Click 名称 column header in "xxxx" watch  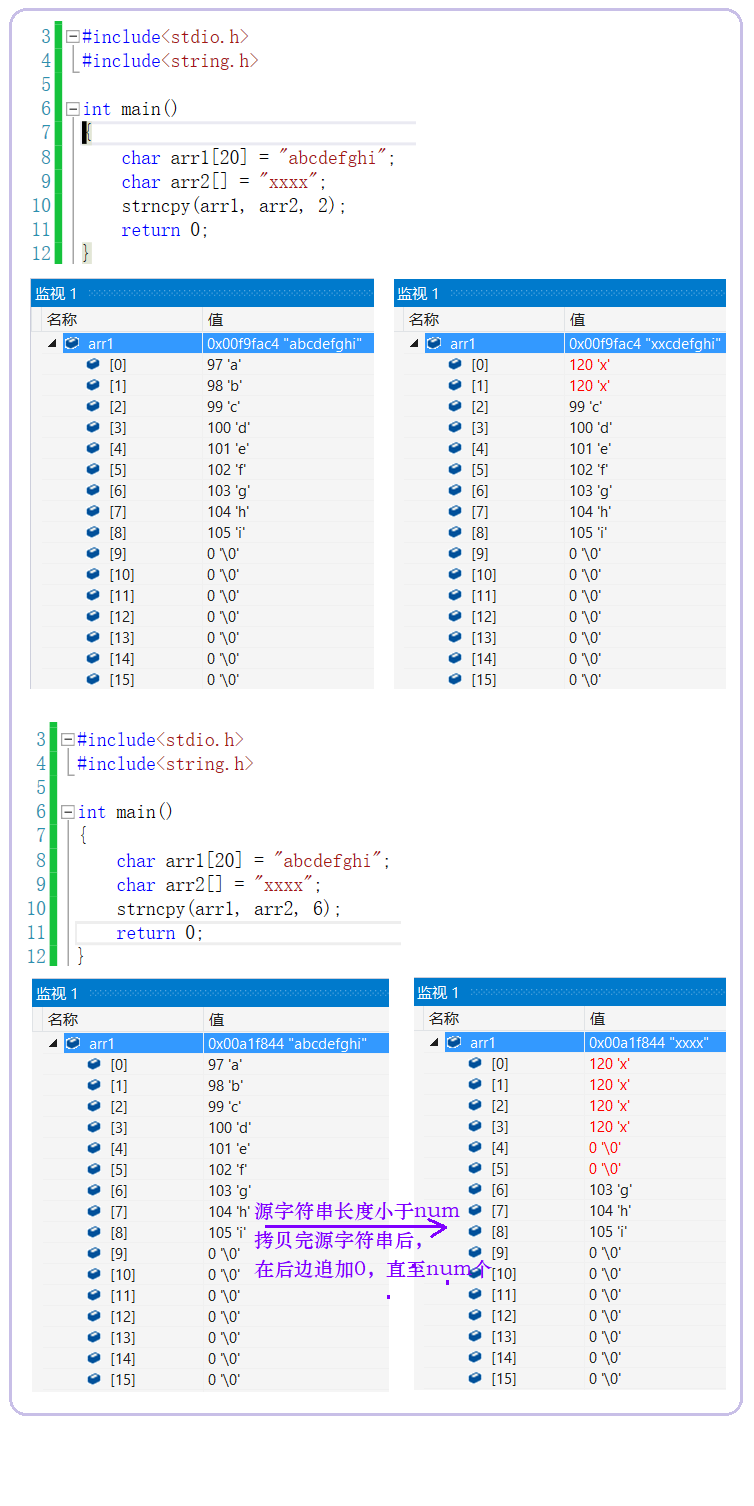point(444,1018)
